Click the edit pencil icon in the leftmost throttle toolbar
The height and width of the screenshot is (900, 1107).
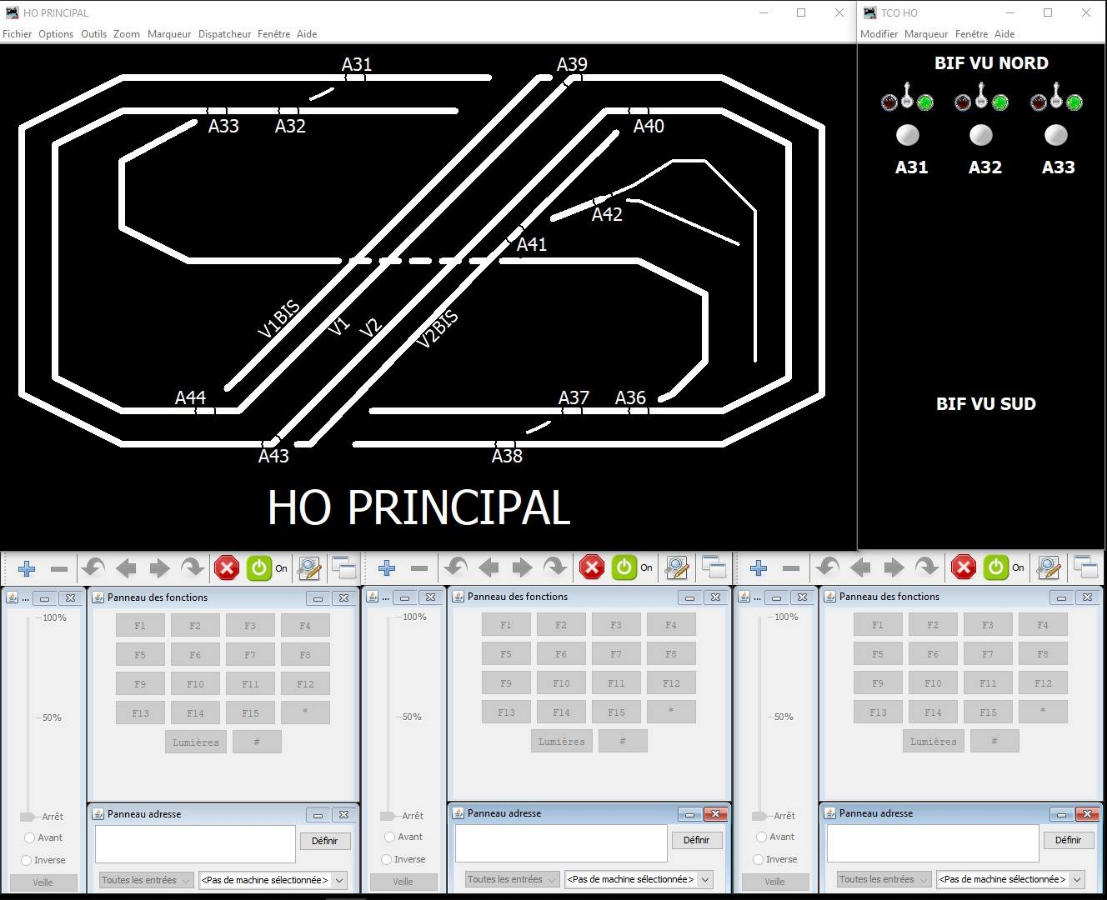[310, 568]
